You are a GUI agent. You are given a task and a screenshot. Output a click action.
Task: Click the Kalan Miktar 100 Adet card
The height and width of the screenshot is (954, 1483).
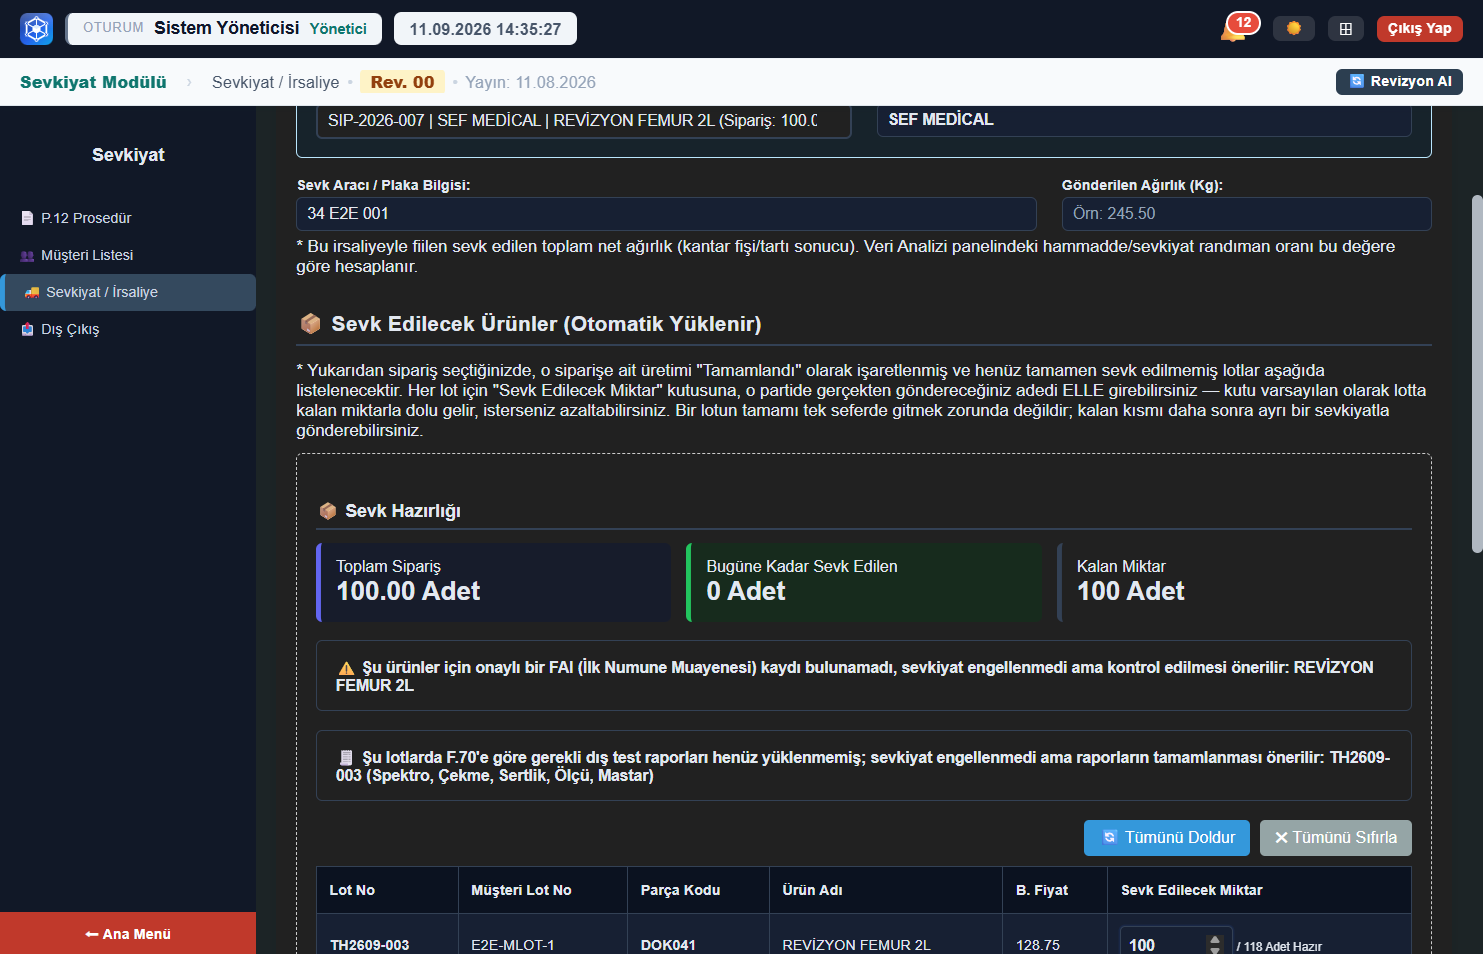(1234, 582)
